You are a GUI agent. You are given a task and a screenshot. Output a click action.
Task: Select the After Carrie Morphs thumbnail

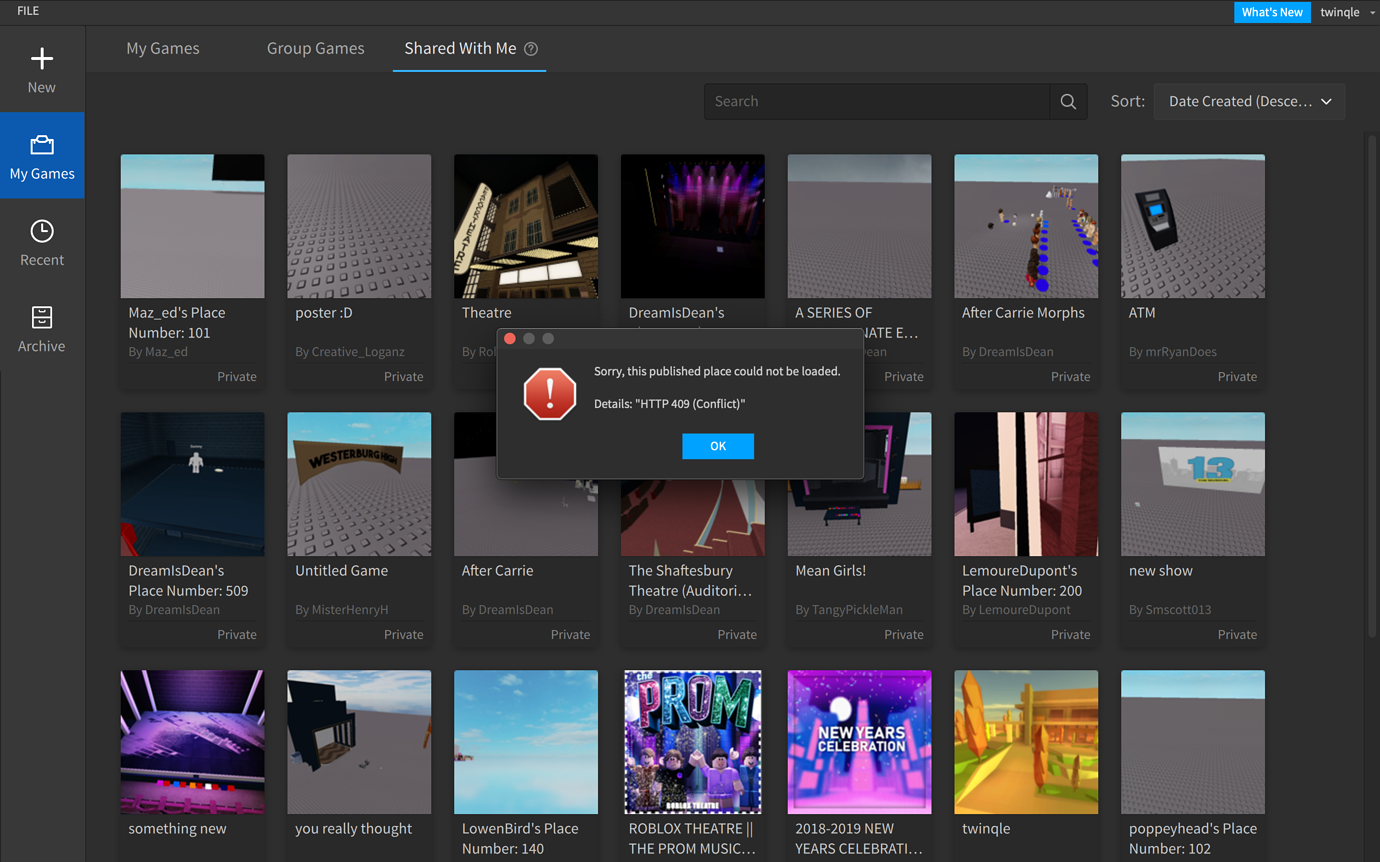1025,226
